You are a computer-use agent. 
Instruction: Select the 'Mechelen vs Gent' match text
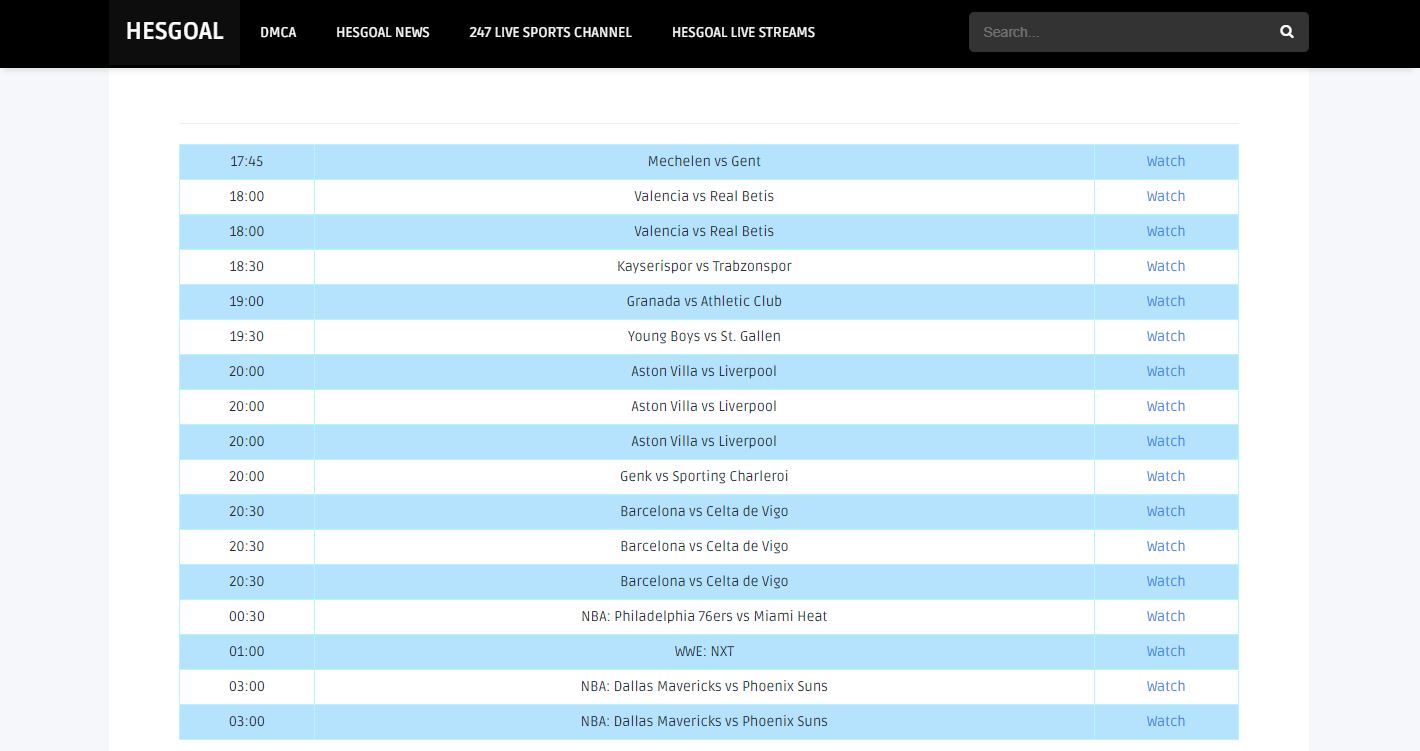pos(704,161)
